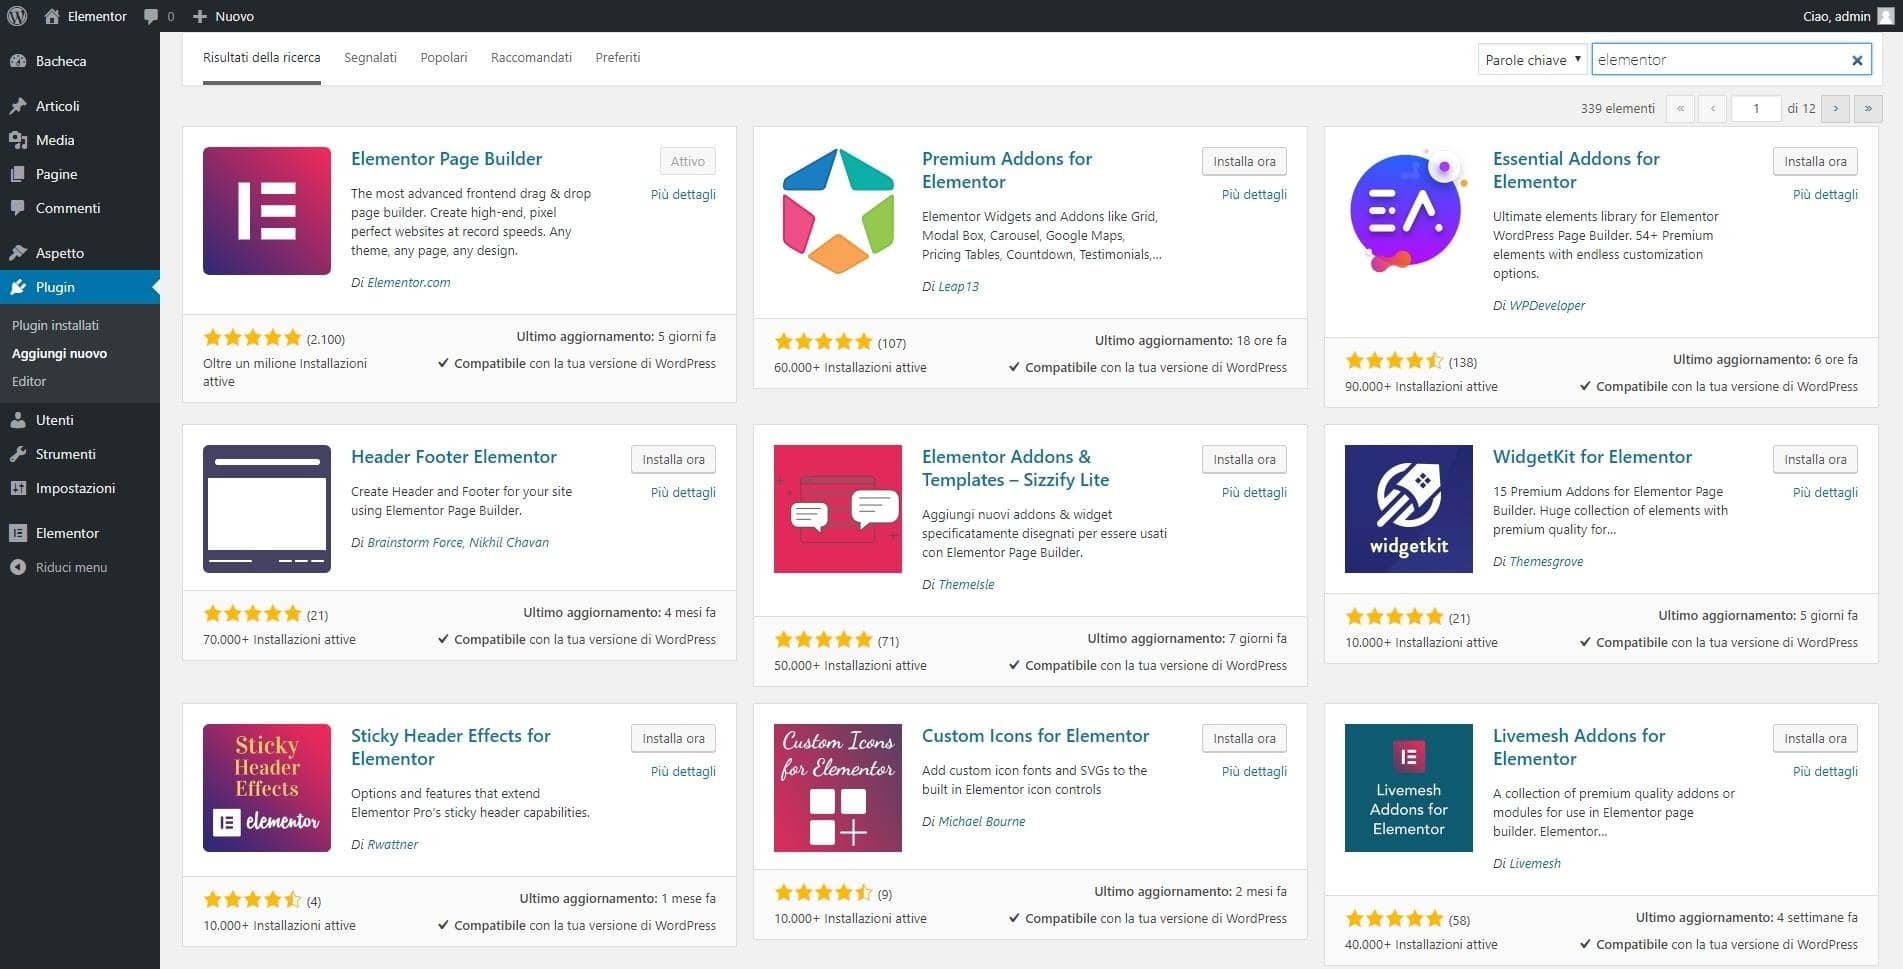Switch to the Raccomandati tab

point(531,58)
